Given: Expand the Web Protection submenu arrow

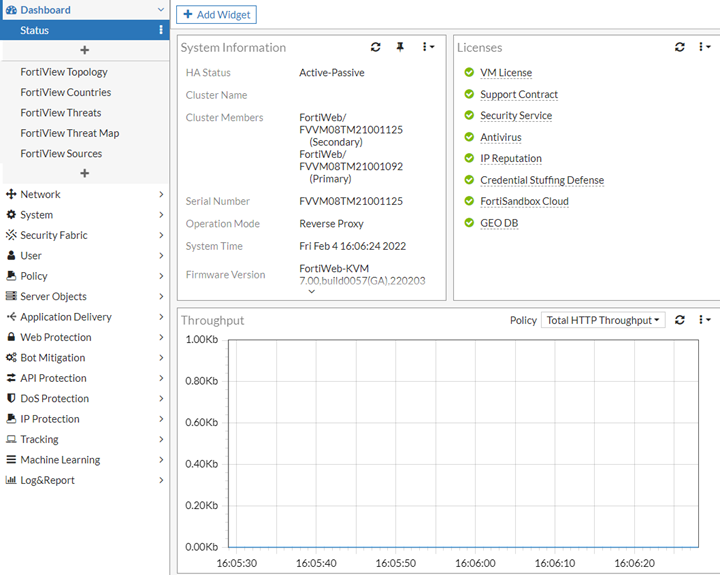Looking at the screenshot, I should coord(161,337).
